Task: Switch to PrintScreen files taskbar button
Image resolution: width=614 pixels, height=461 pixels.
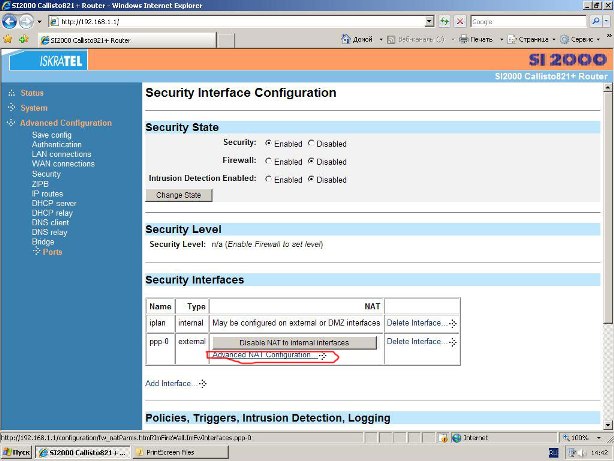Action: (181, 452)
